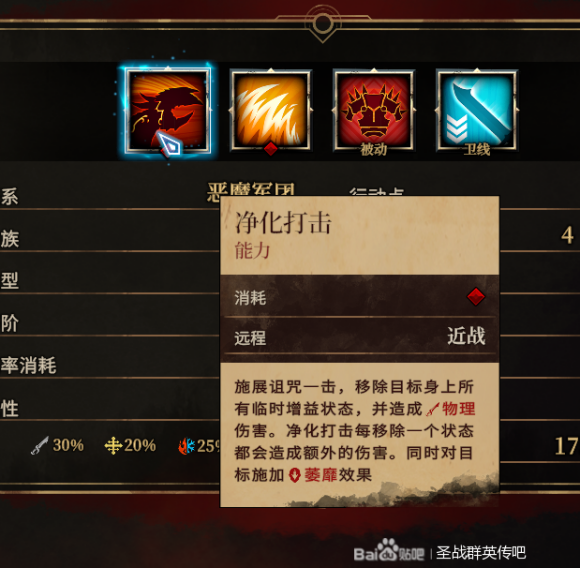Select the dragon silhouette skill icon

[x=168, y=111]
